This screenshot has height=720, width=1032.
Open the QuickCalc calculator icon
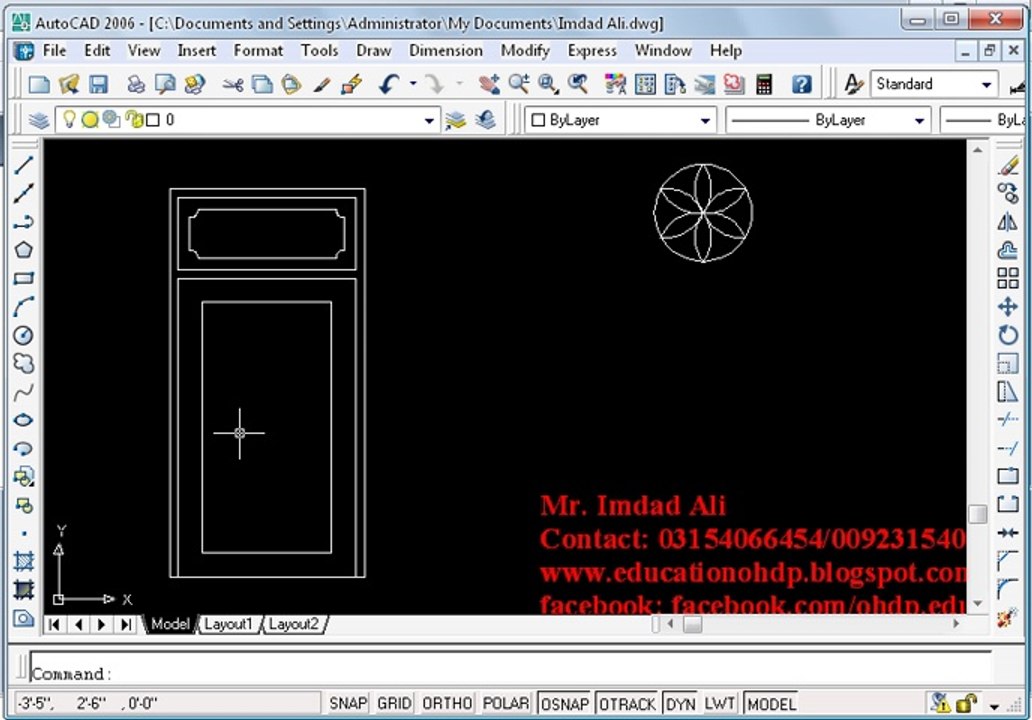(764, 84)
